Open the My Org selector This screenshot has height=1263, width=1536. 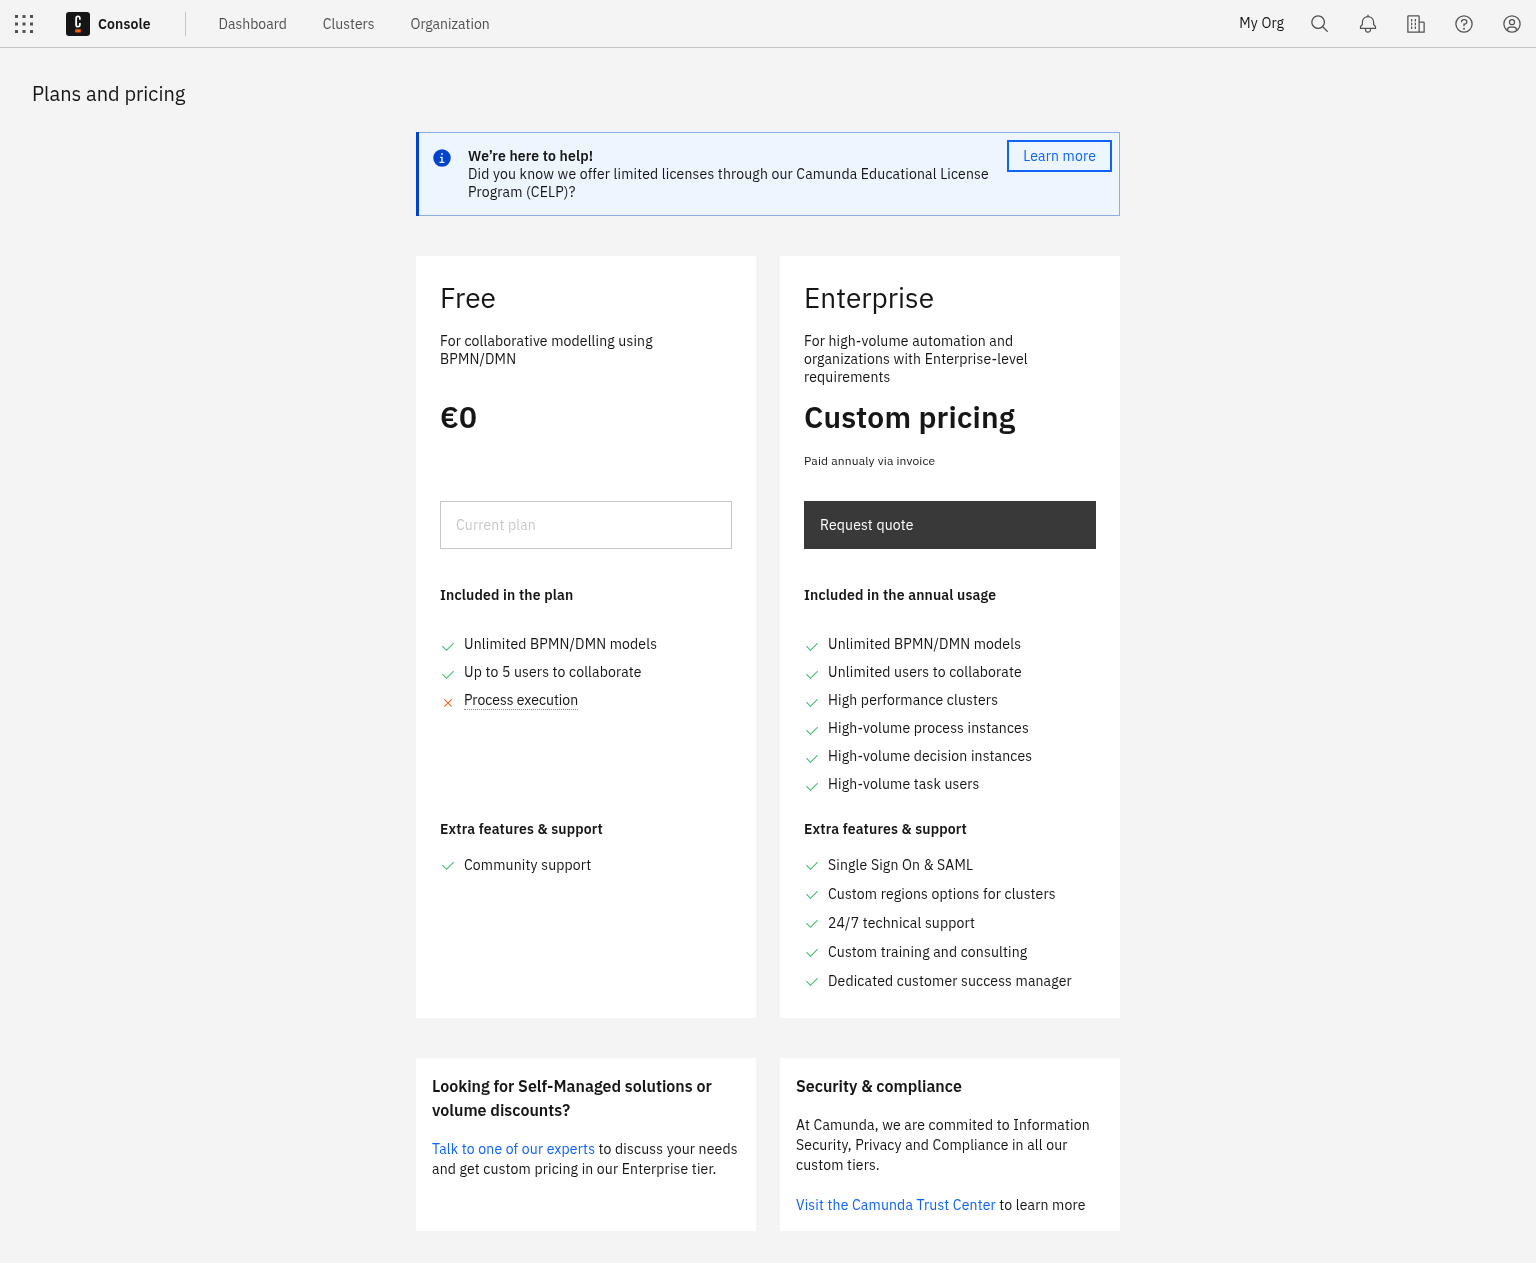click(x=1261, y=23)
